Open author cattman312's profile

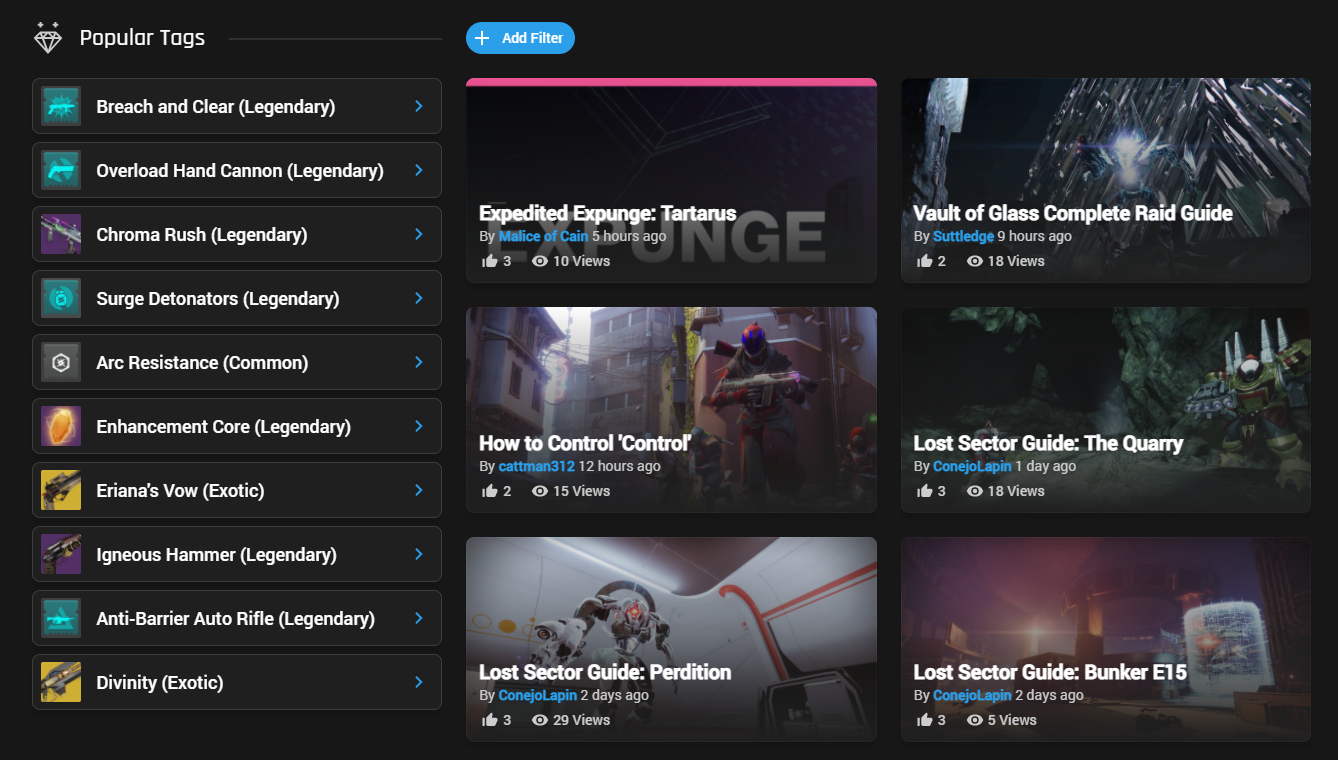point(536,466)
